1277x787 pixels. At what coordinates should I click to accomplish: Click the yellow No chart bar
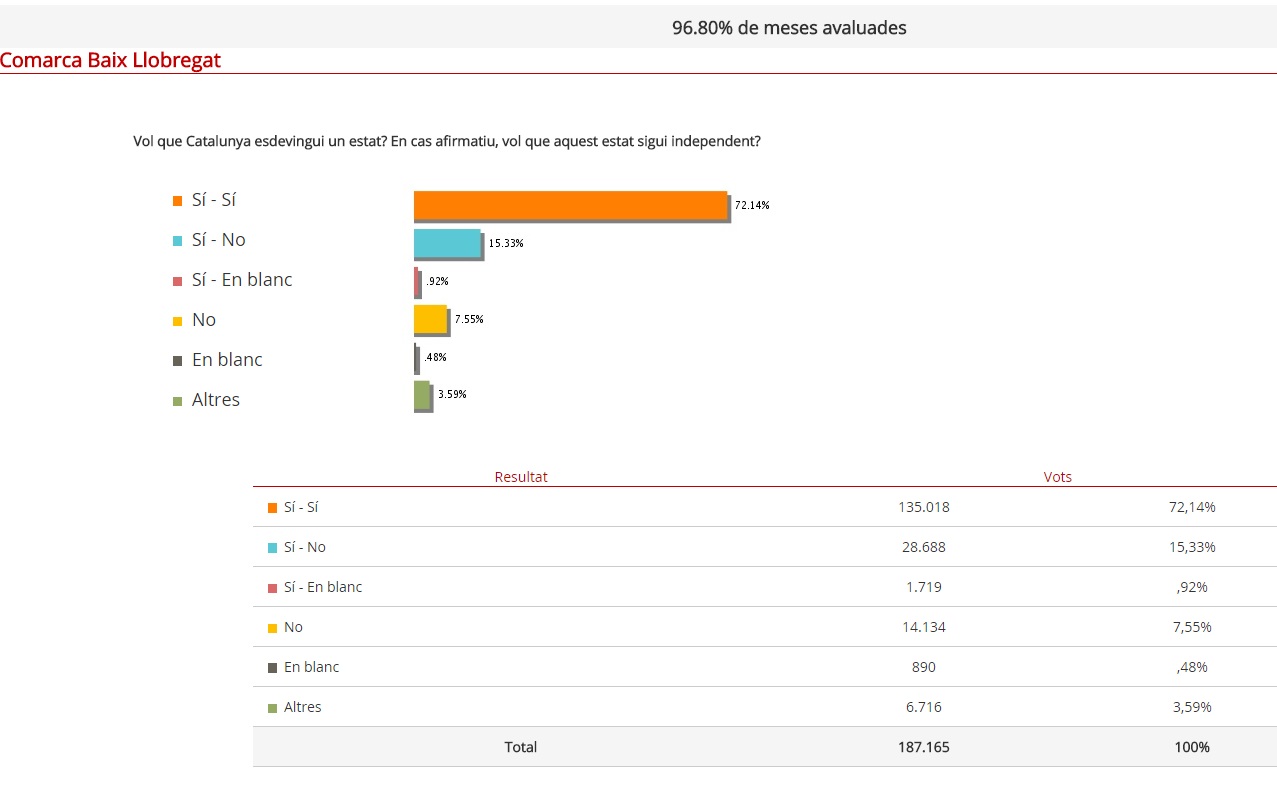pos(430,319)
